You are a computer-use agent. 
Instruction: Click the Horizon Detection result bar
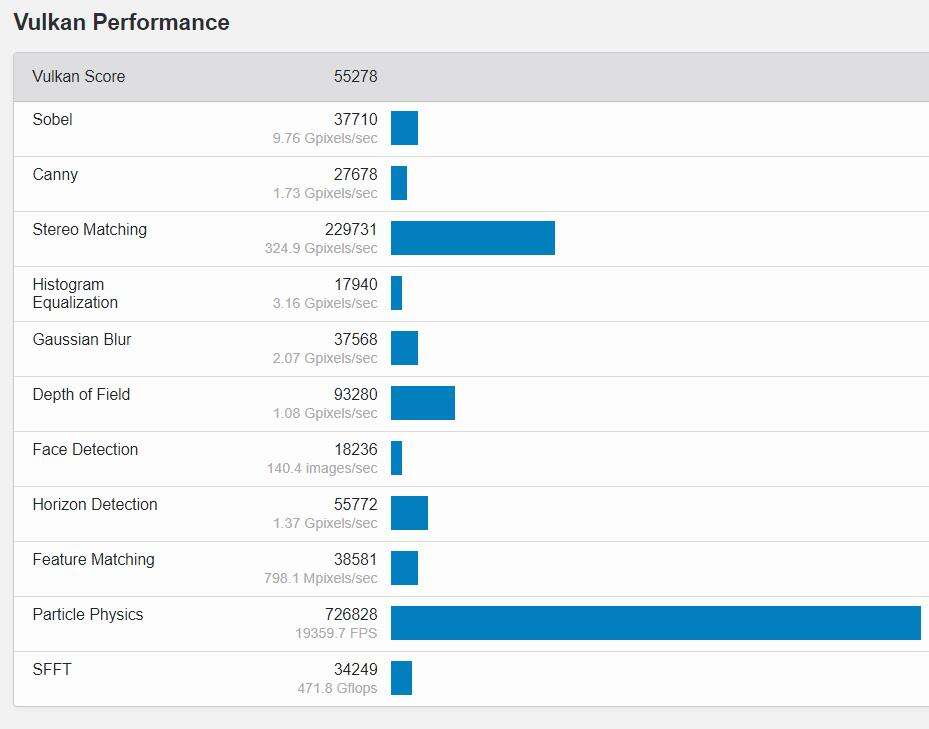(409, 513)
